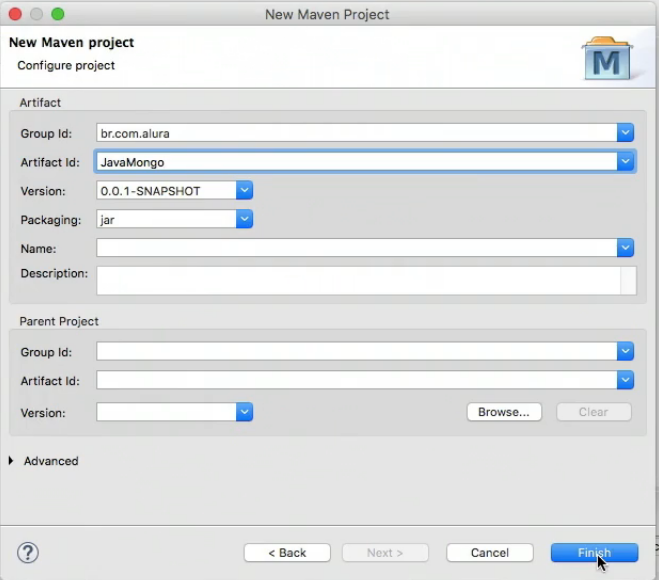Open the Parent Project Version dropdown arrow
Viewport: 659px width, 580px height.
pos(244,412)
